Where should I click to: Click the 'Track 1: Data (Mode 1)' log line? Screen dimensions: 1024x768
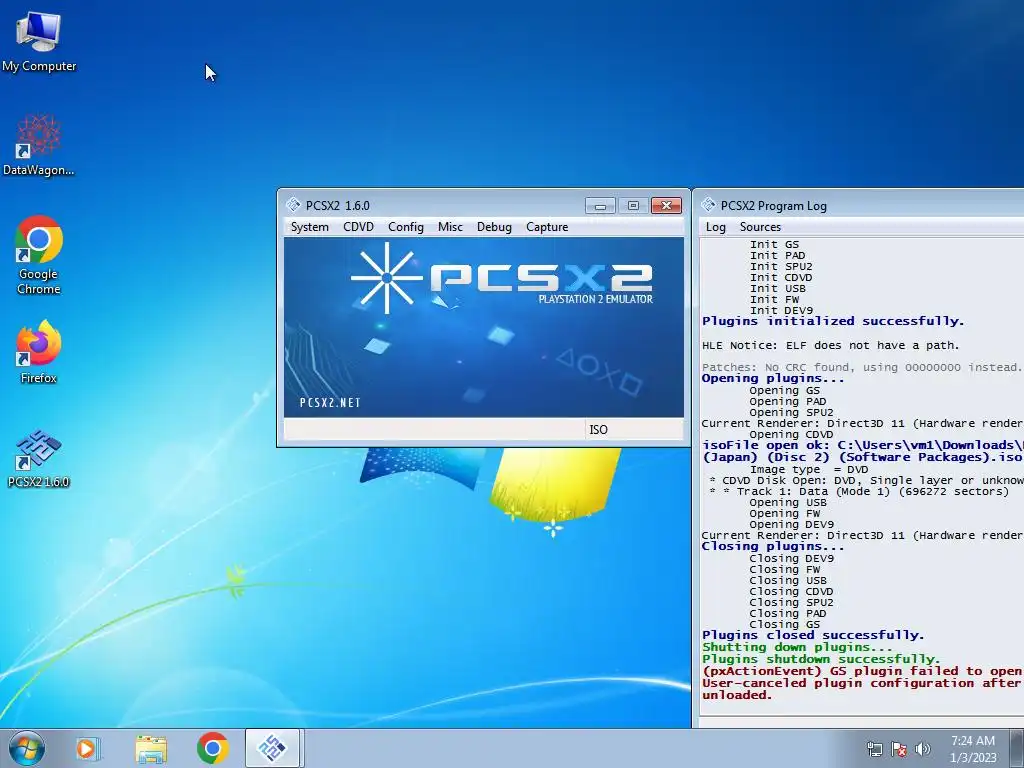859,491
